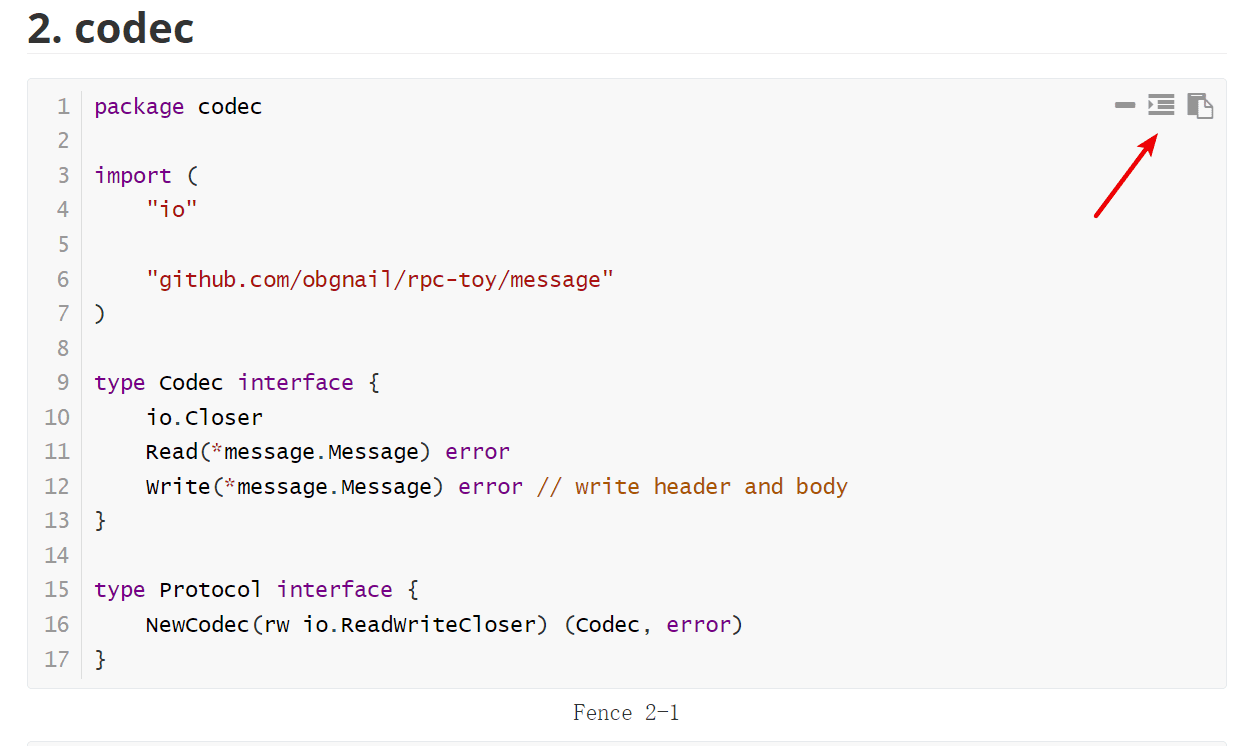Click the 'import' keyword on line 3
The height and width of the screenshot is (746, 1258).
(133, 176)
